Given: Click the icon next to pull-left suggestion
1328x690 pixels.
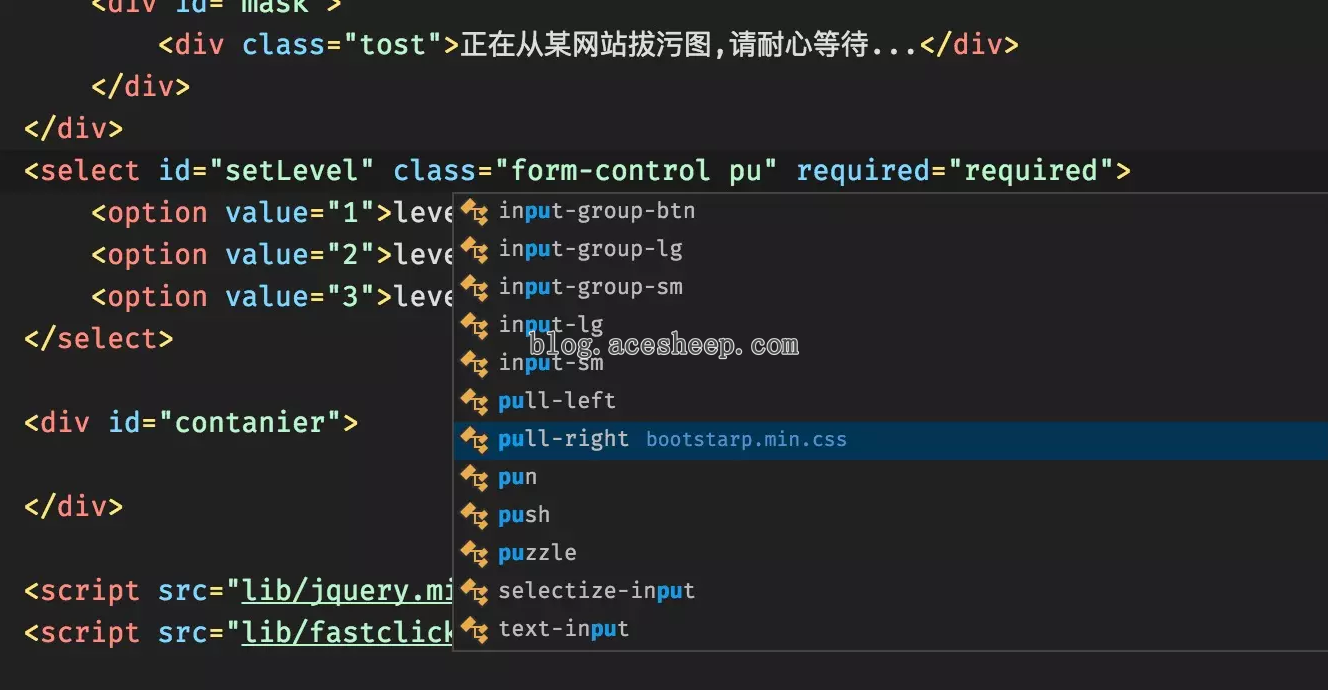Looking at the screenshot, I should 474,401.
